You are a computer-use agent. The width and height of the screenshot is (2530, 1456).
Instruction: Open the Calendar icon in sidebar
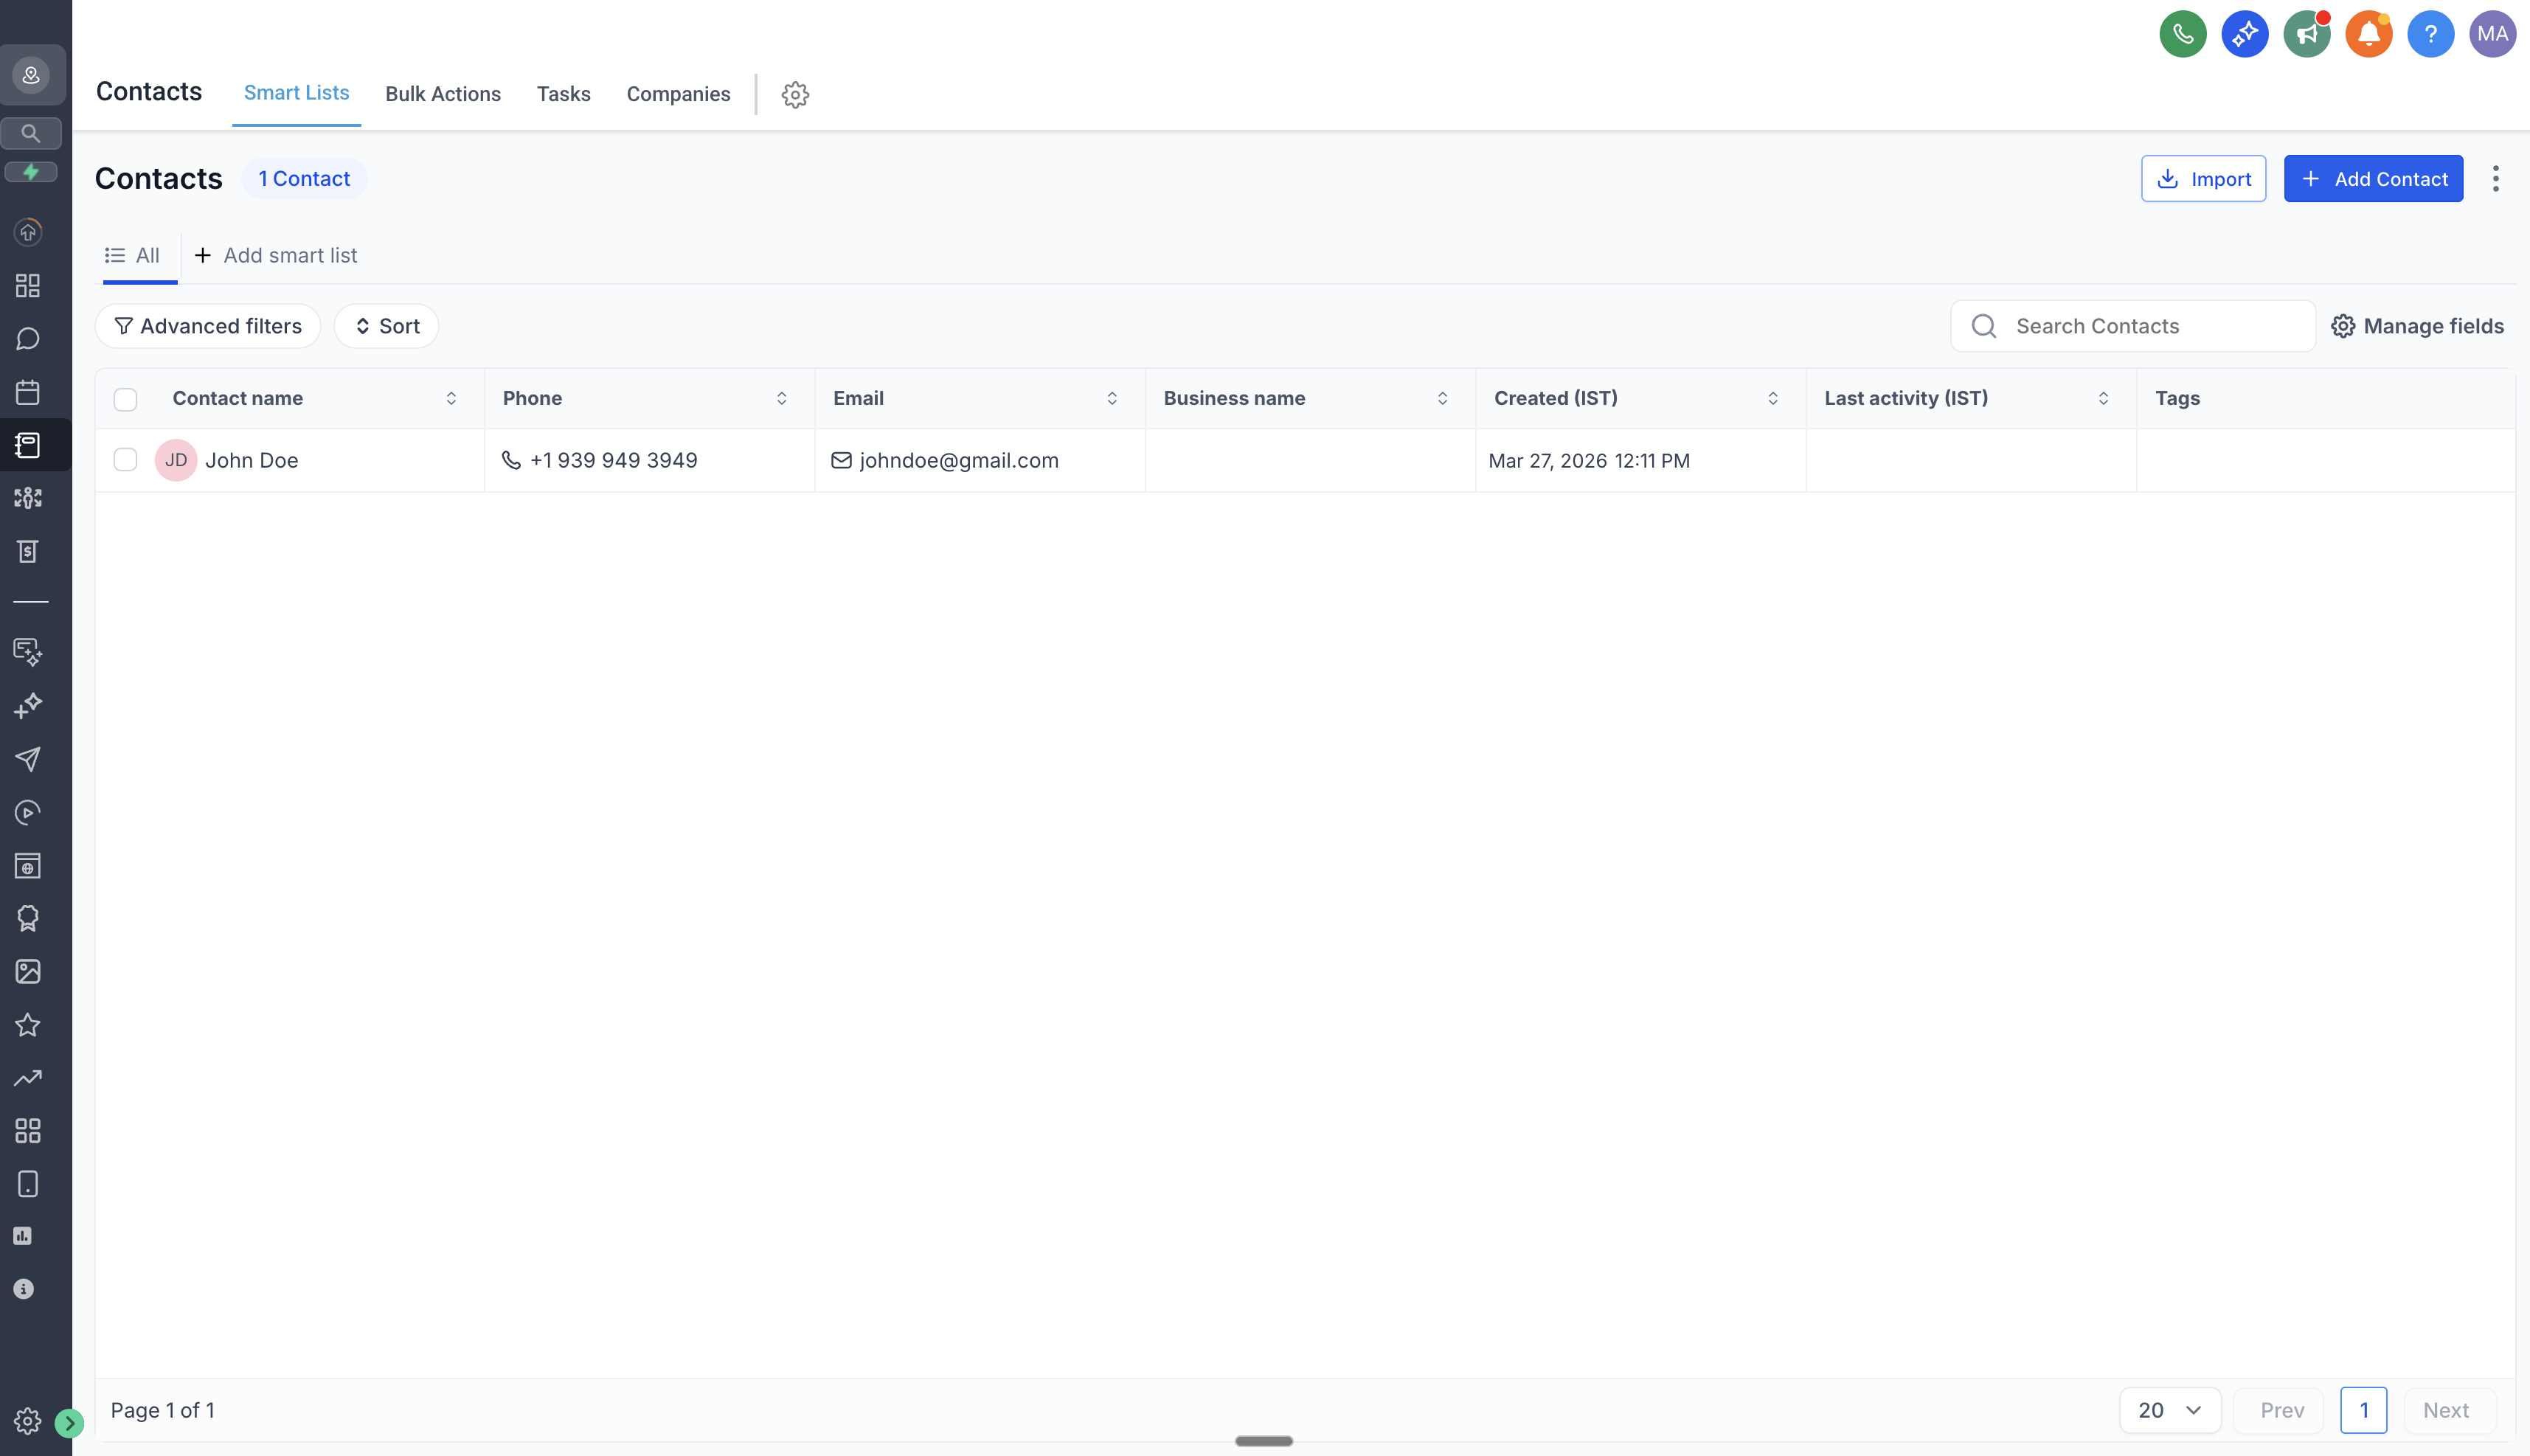(28, 392)
